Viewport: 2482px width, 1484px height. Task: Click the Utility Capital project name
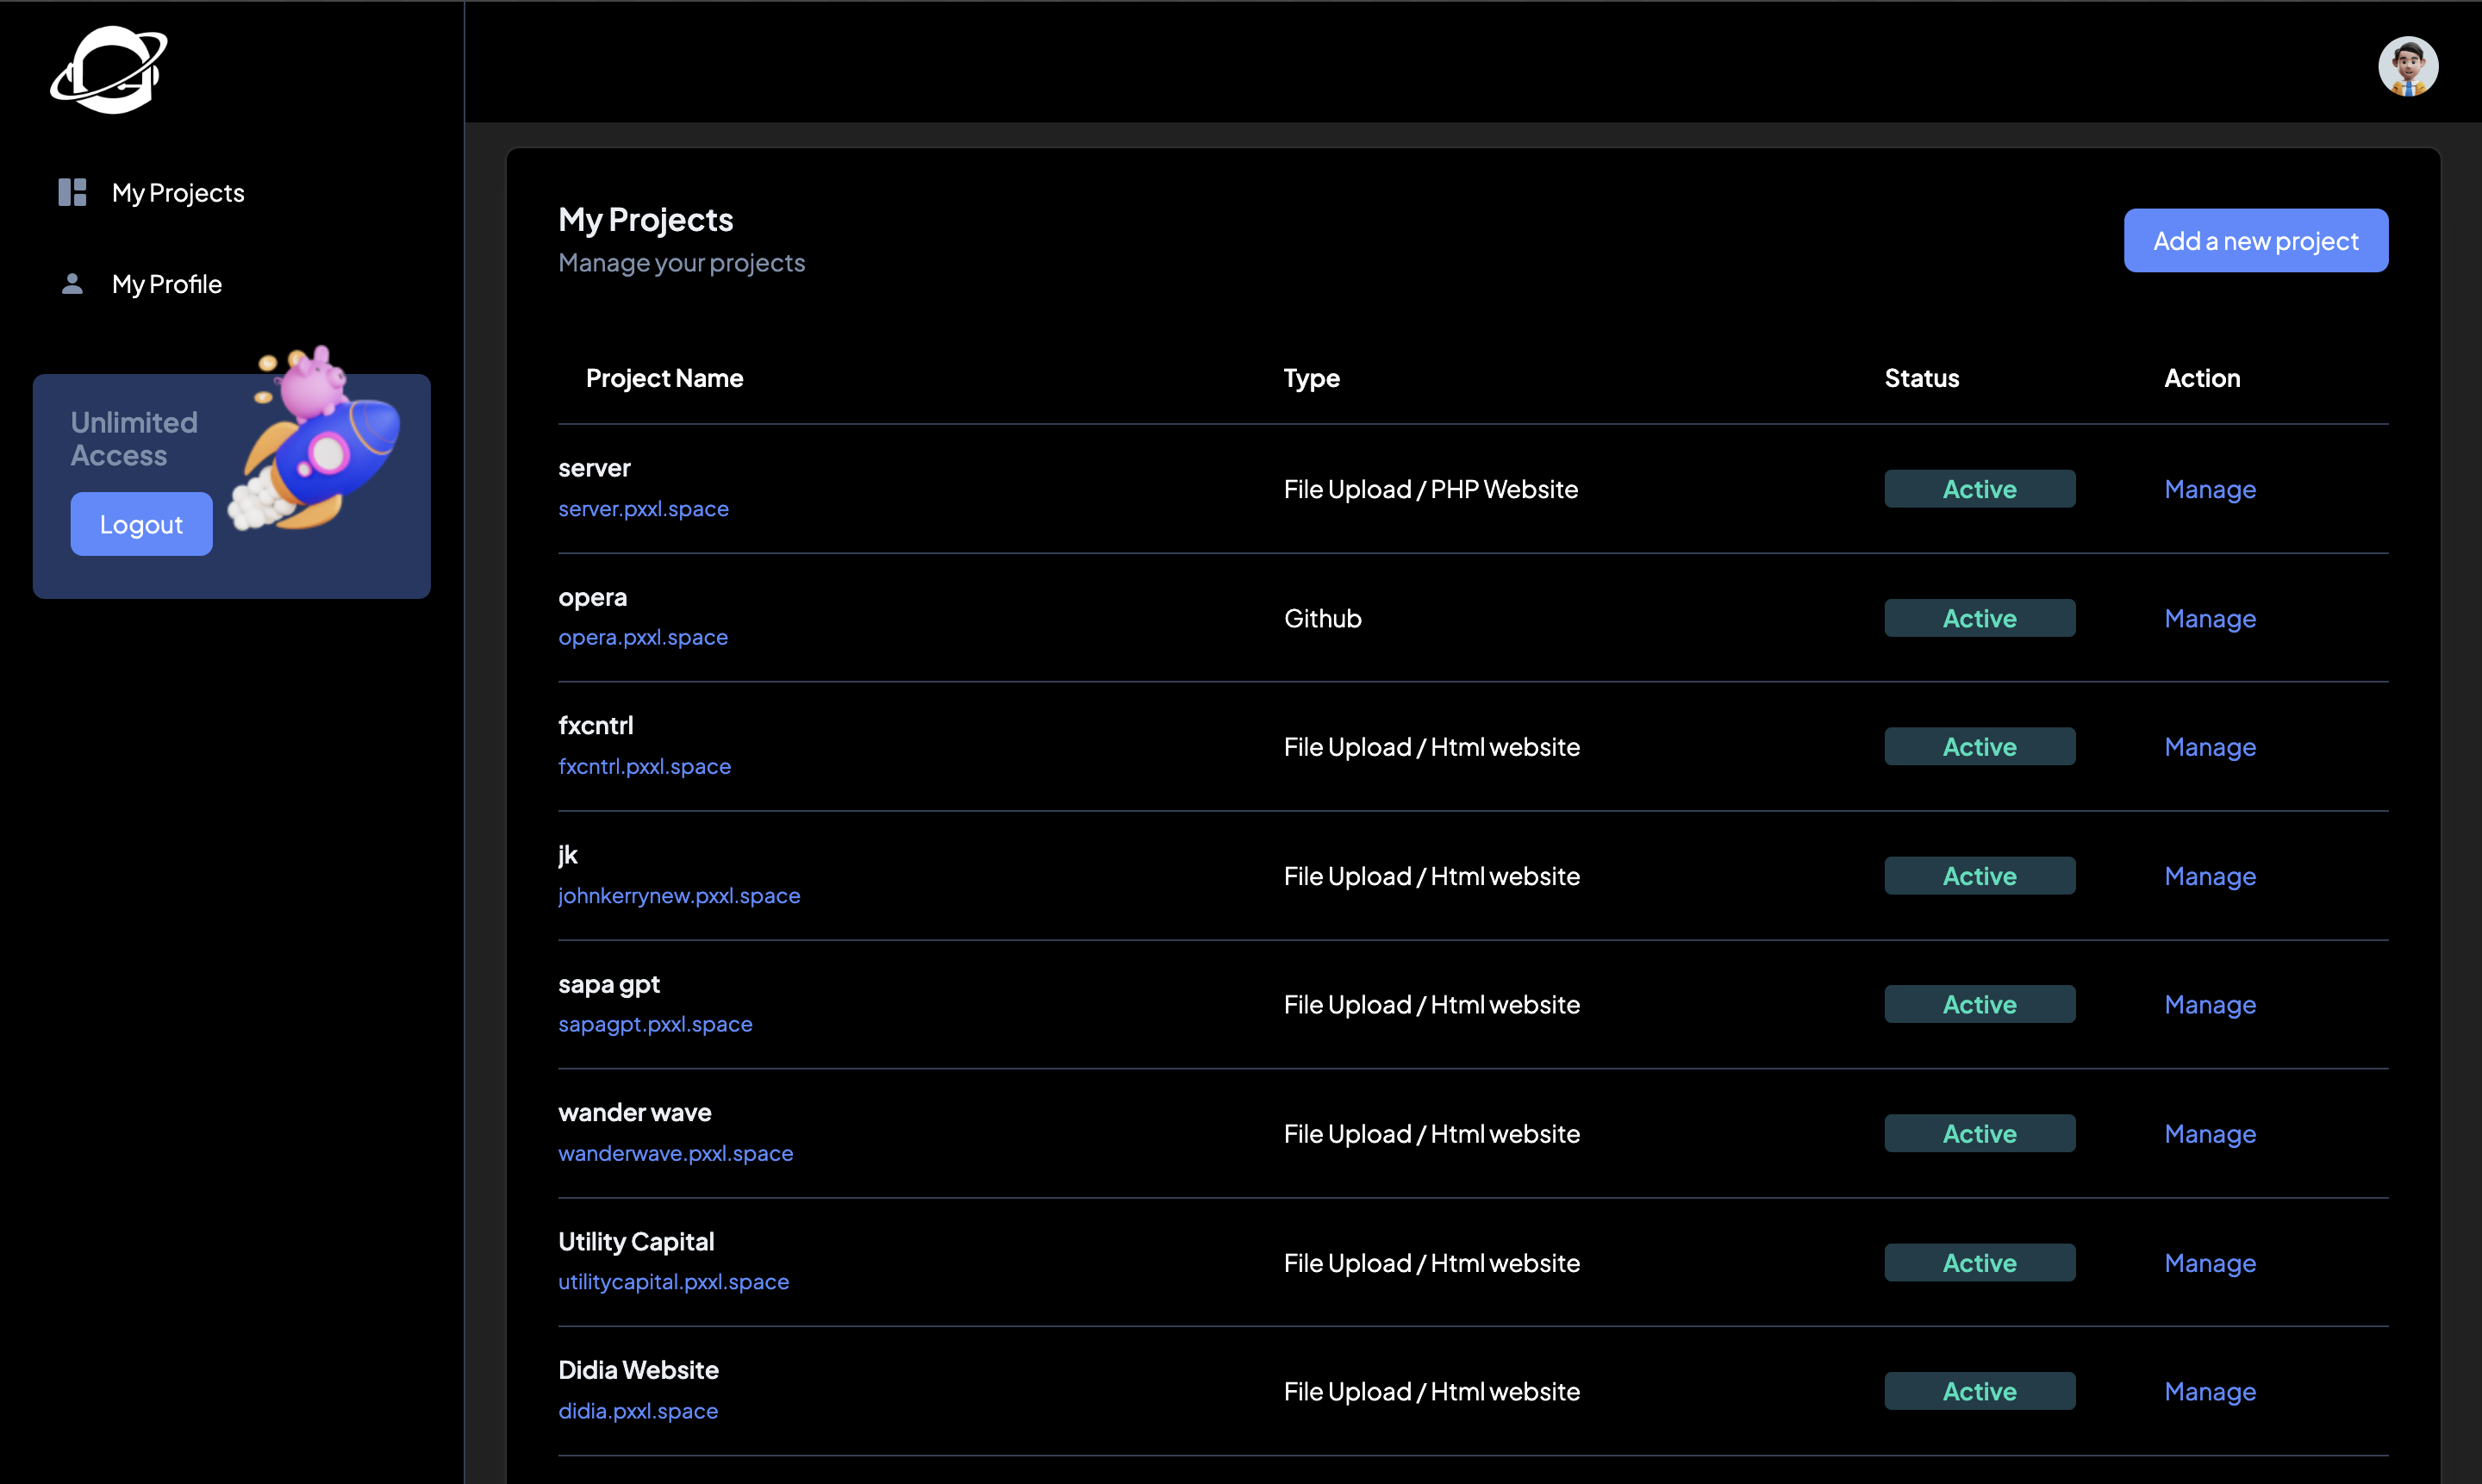pos(636,1241)
